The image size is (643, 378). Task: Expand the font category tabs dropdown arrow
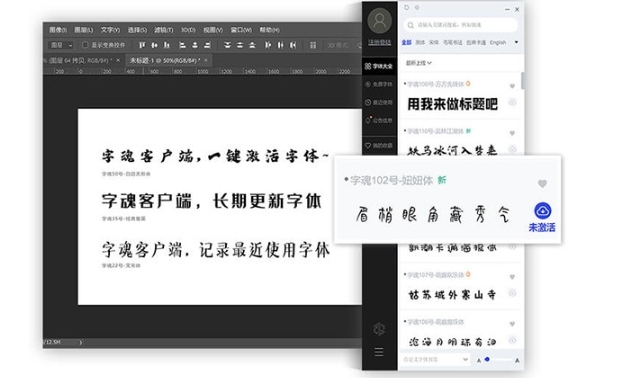516,42
